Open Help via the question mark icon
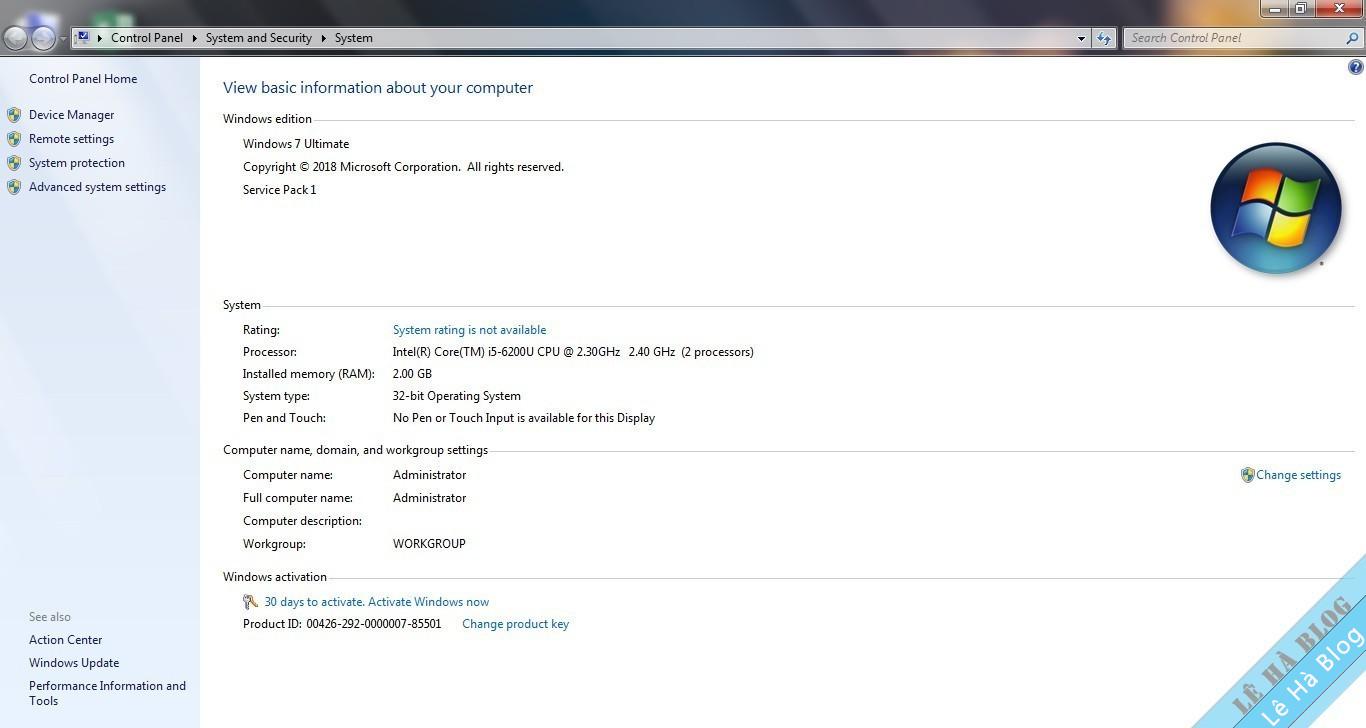This screenshot has width=1366, height=728. (1356, 67)
